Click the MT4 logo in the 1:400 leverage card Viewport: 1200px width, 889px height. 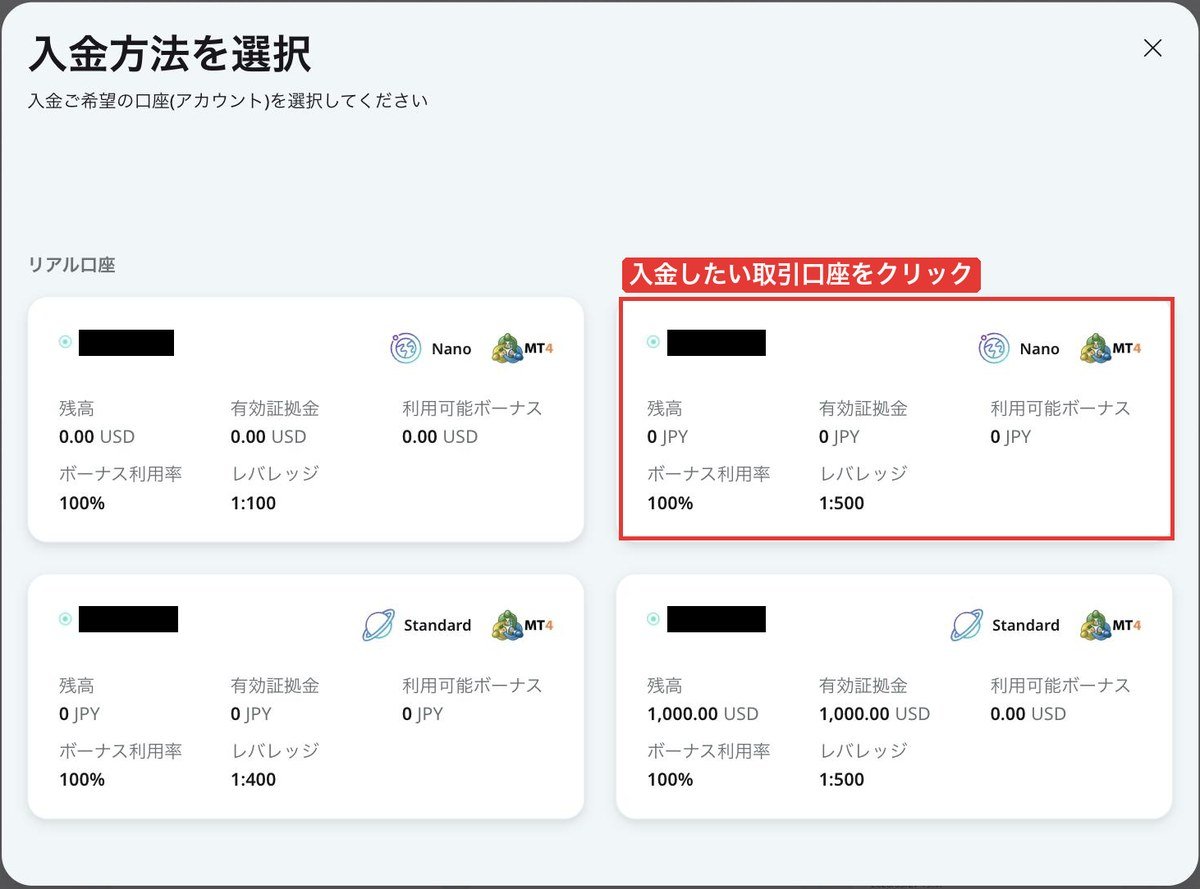523,625
